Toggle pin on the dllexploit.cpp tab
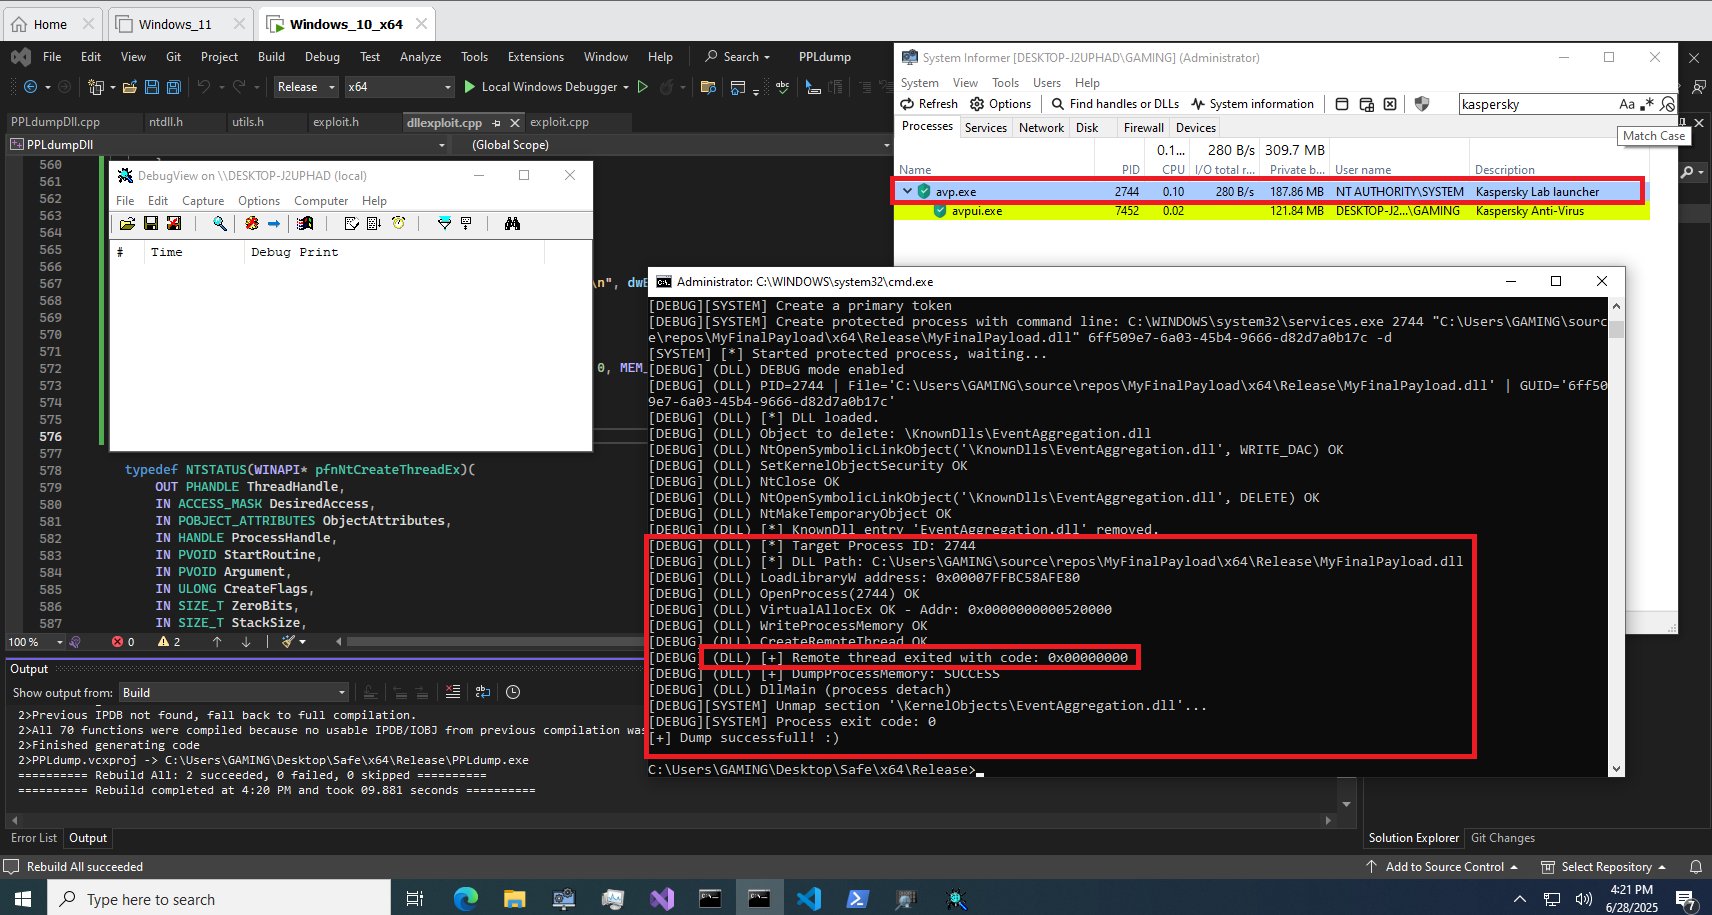The height and width of the screenshot is (915, 1712). 496,123
